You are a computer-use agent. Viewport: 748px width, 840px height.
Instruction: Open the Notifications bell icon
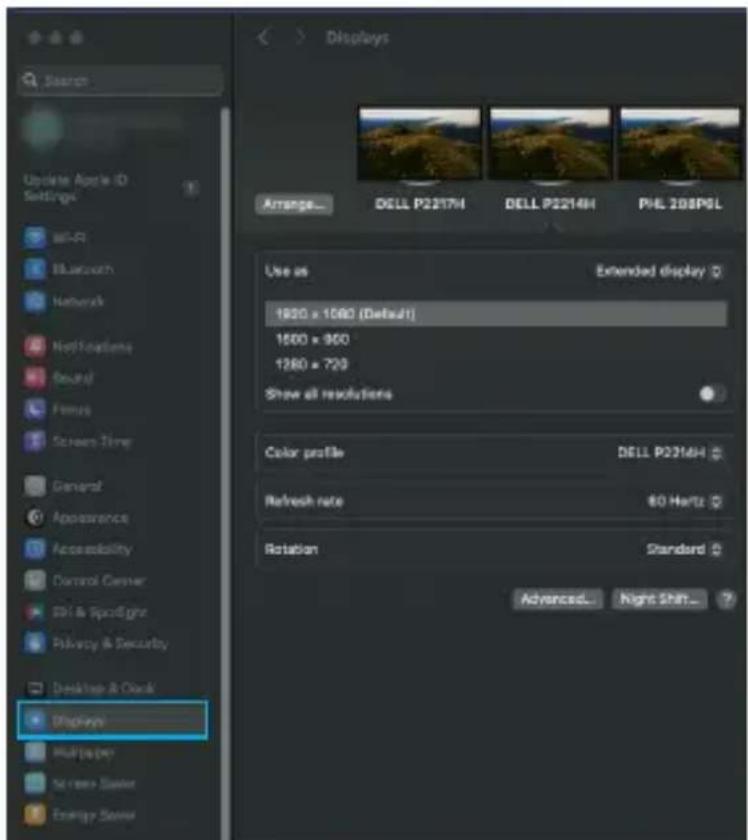[x=35, y=347]
